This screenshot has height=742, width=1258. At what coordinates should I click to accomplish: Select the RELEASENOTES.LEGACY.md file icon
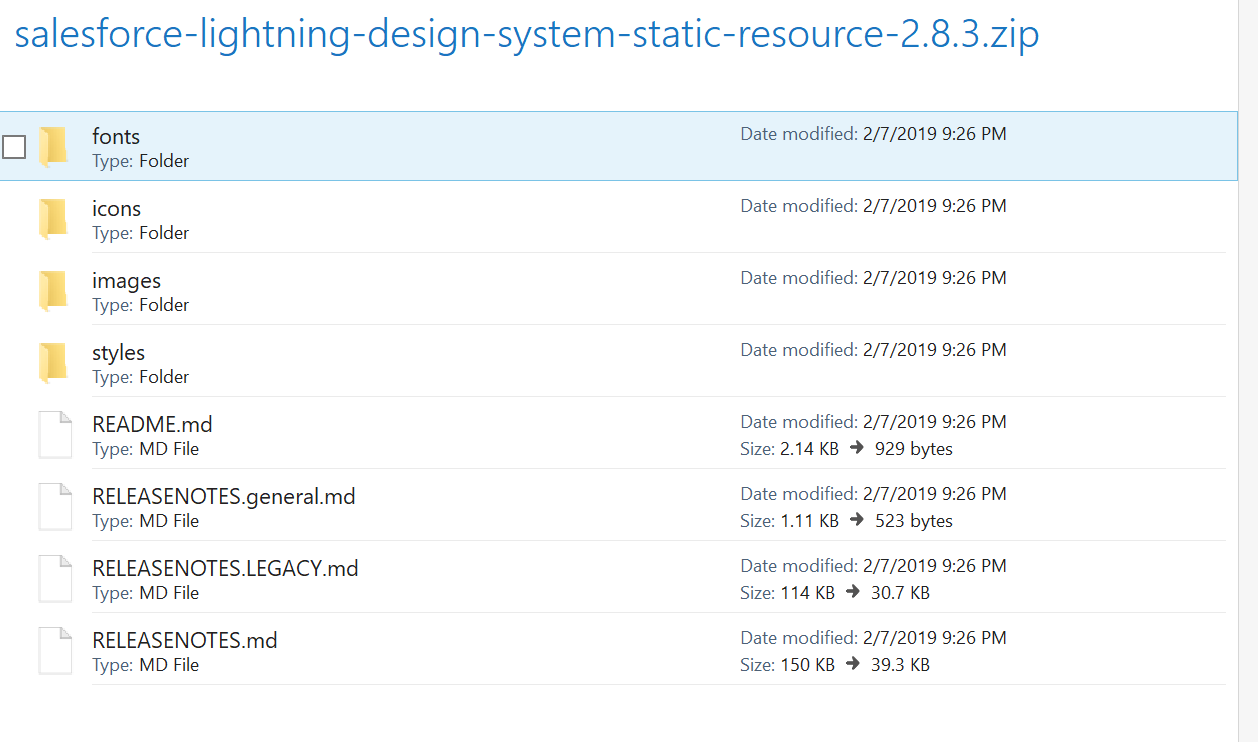pyautogui.click(x=55, y=578)
